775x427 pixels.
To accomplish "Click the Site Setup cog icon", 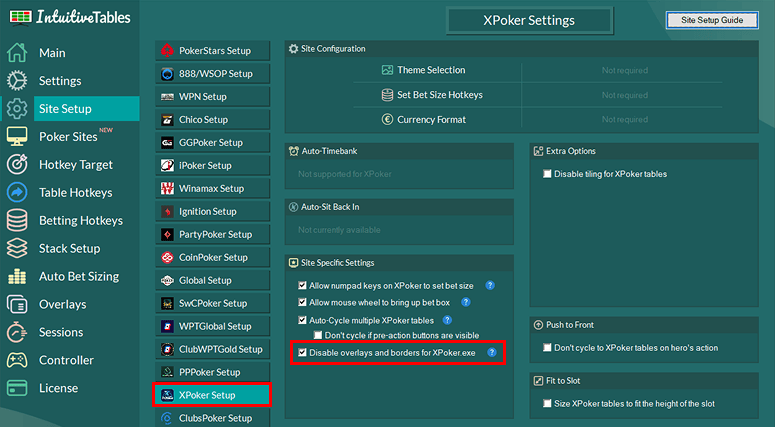I will pos(17,109).
